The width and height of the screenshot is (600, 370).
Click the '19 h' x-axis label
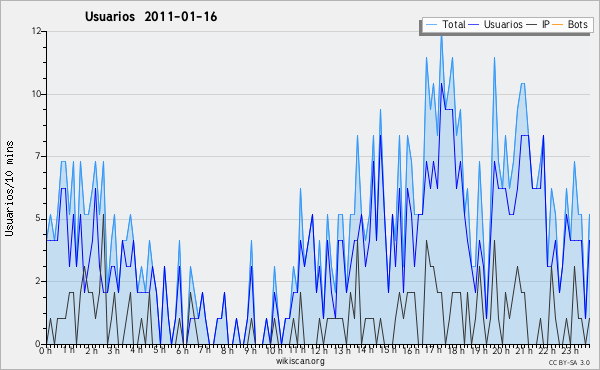point(479,350)
